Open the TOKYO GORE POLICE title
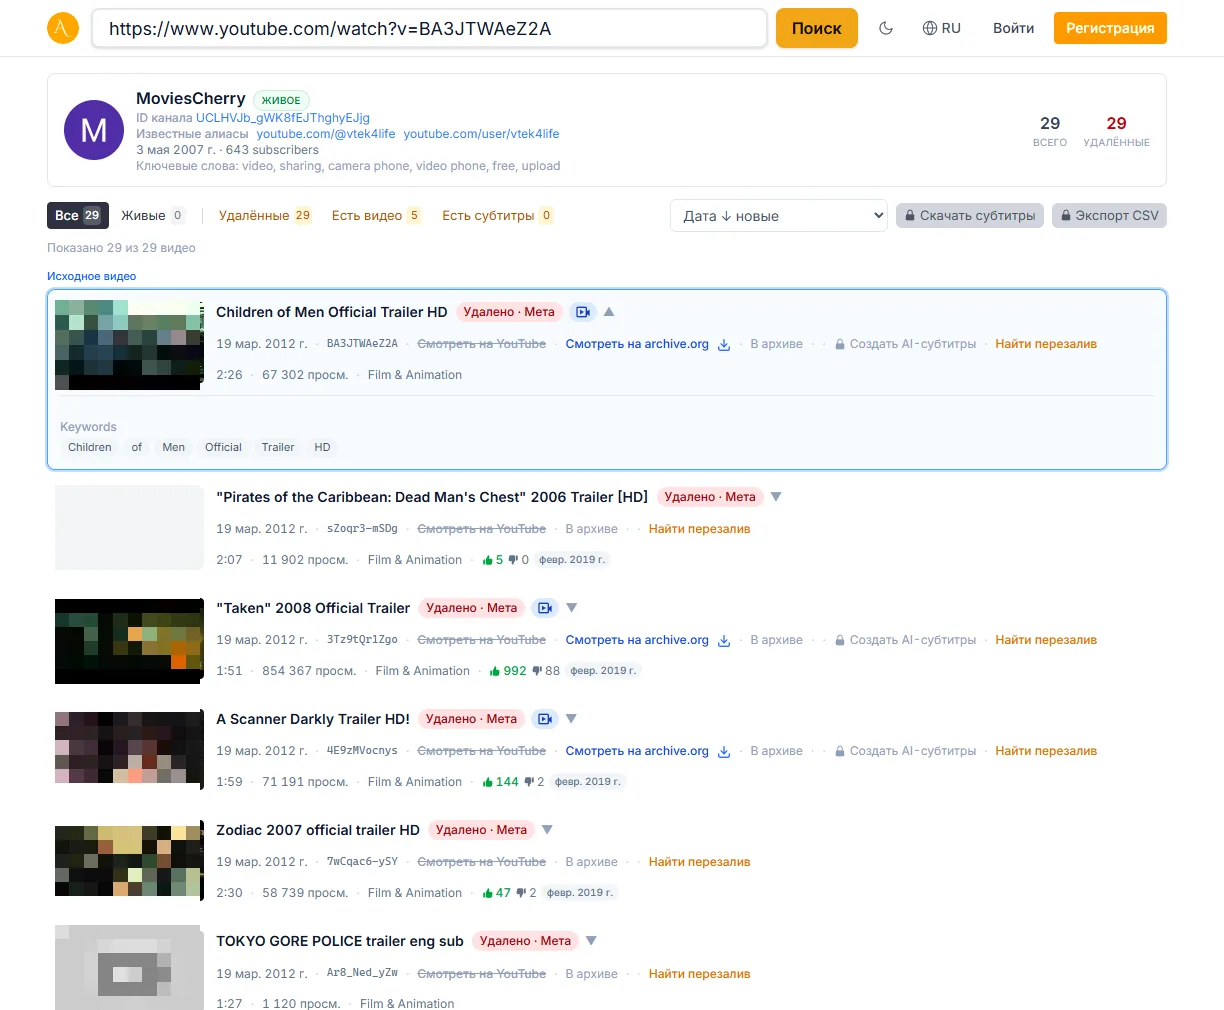 coord(340,941)
